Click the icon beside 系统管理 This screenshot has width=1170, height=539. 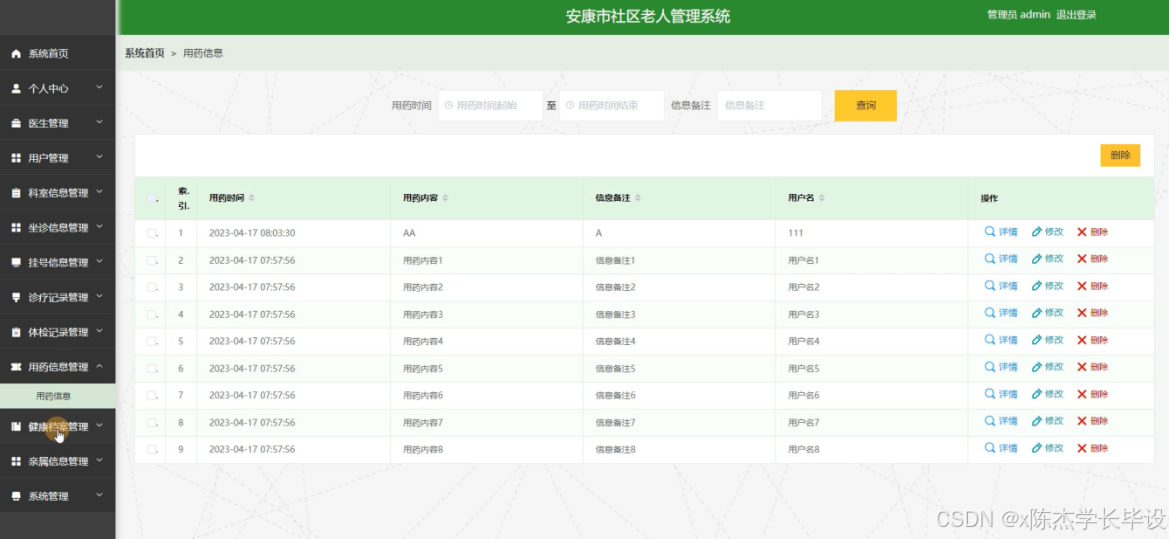(x=16, y=496)
